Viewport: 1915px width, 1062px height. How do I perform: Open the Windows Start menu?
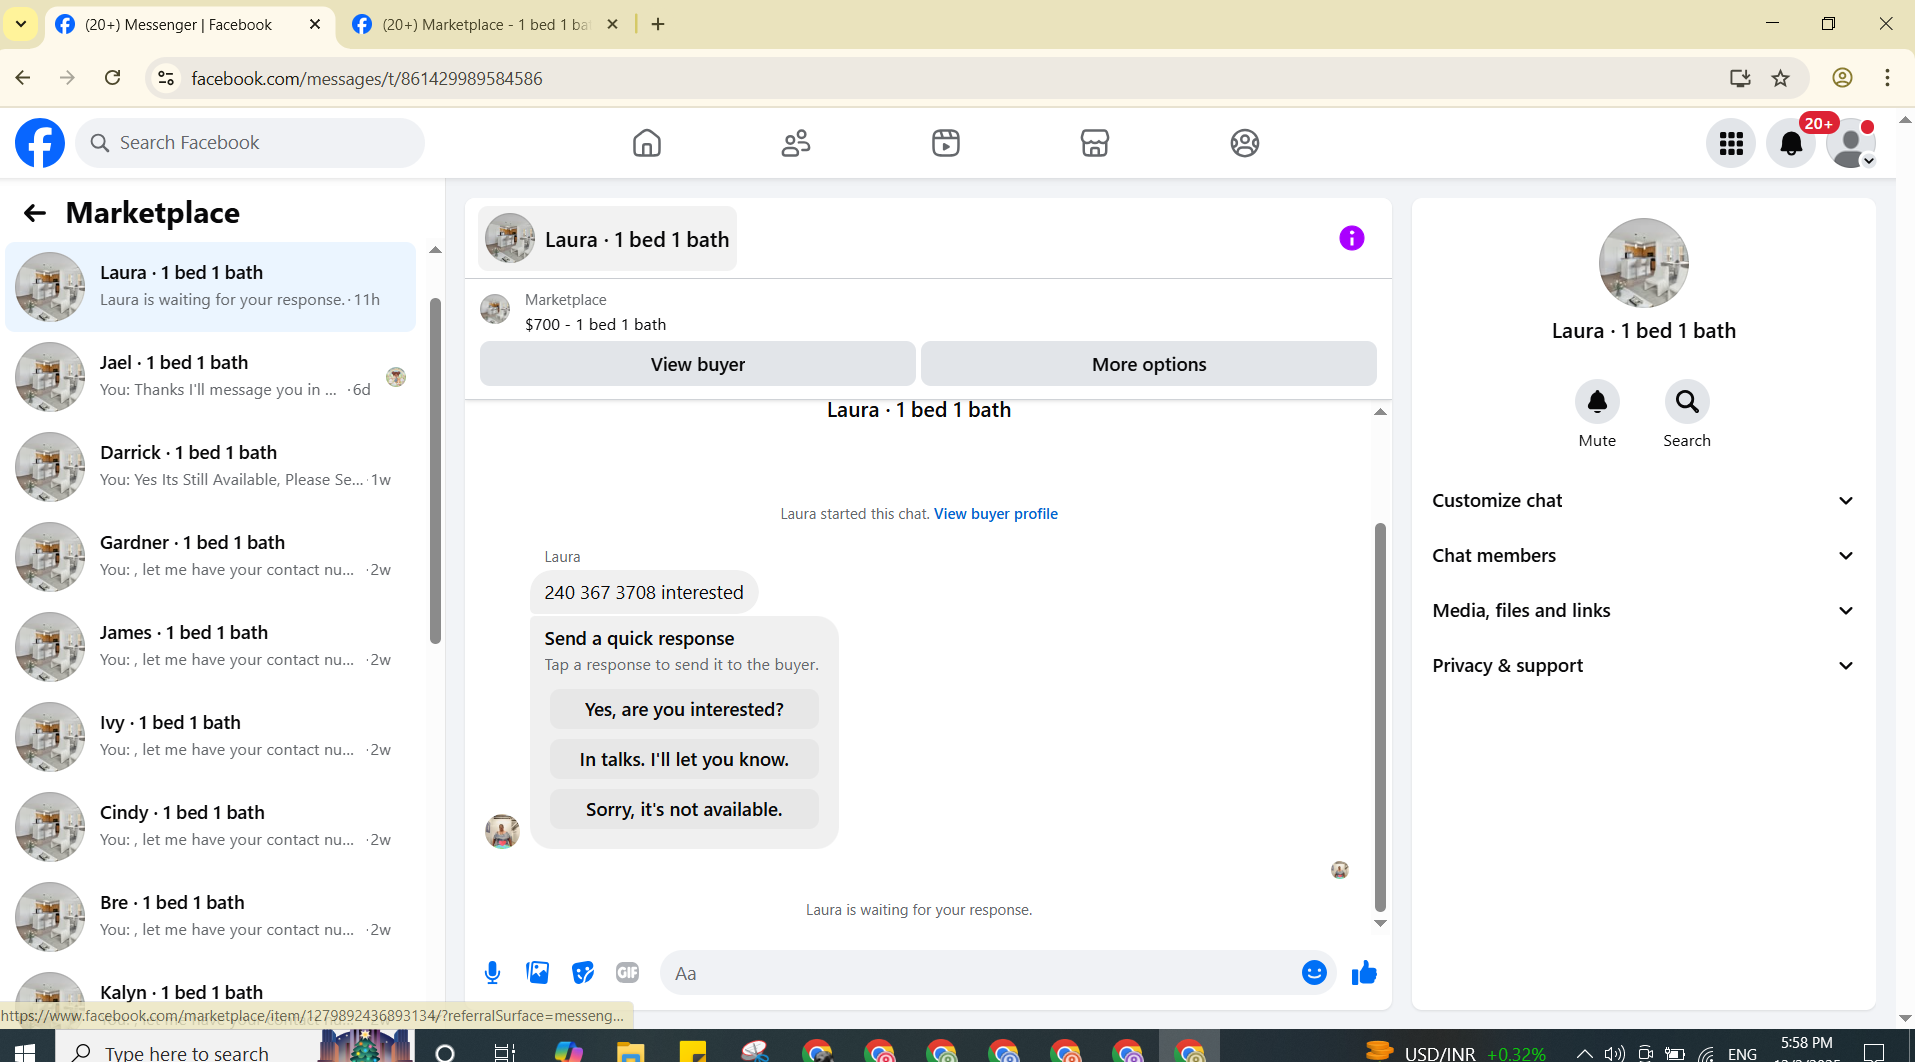click(26, 1051)
